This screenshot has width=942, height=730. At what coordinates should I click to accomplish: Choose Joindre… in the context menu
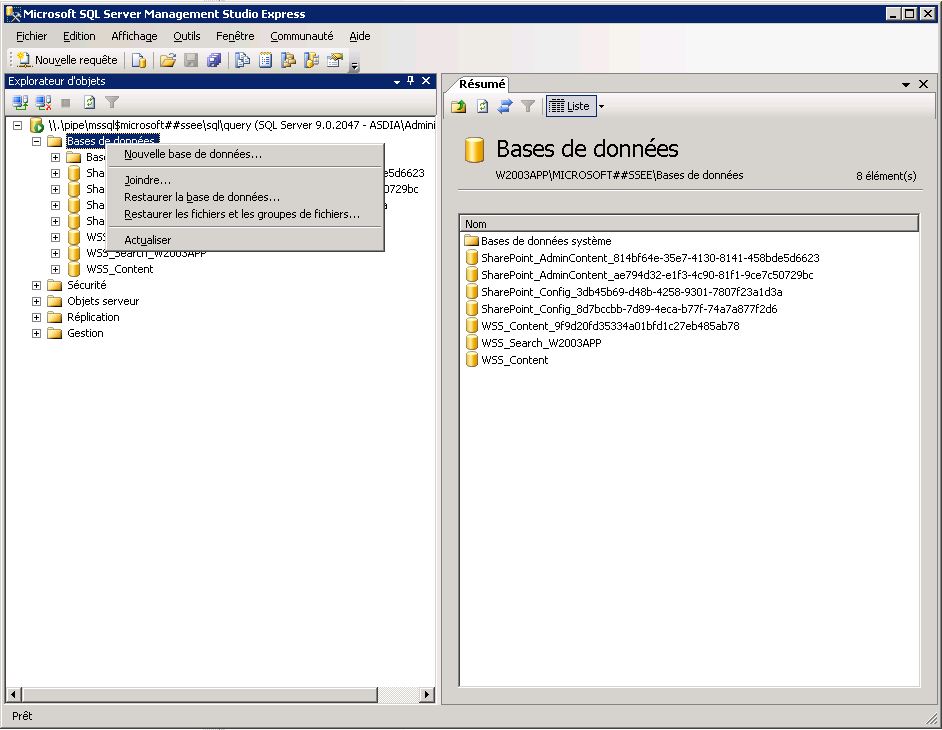[245, 180]
